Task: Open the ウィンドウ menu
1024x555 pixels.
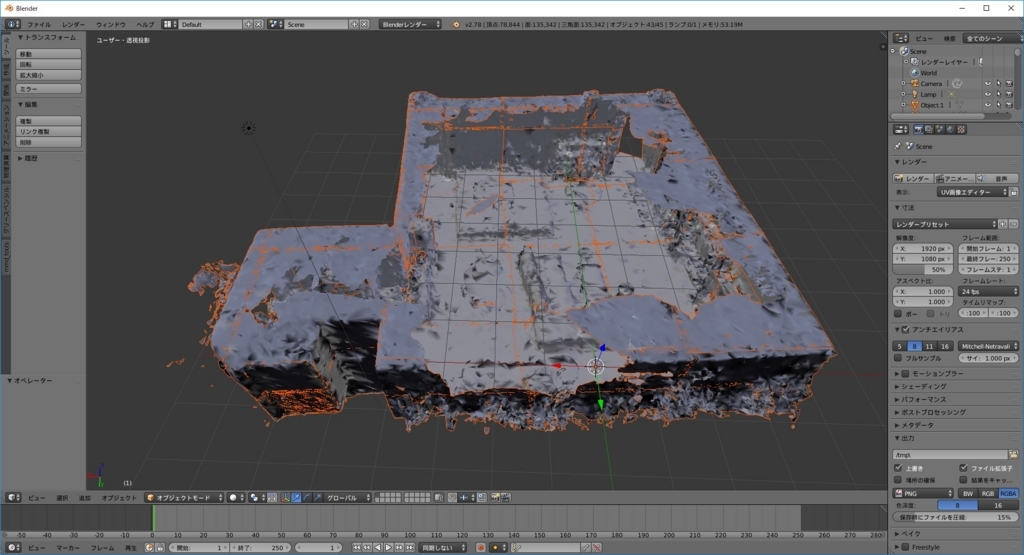Action: 110,23
